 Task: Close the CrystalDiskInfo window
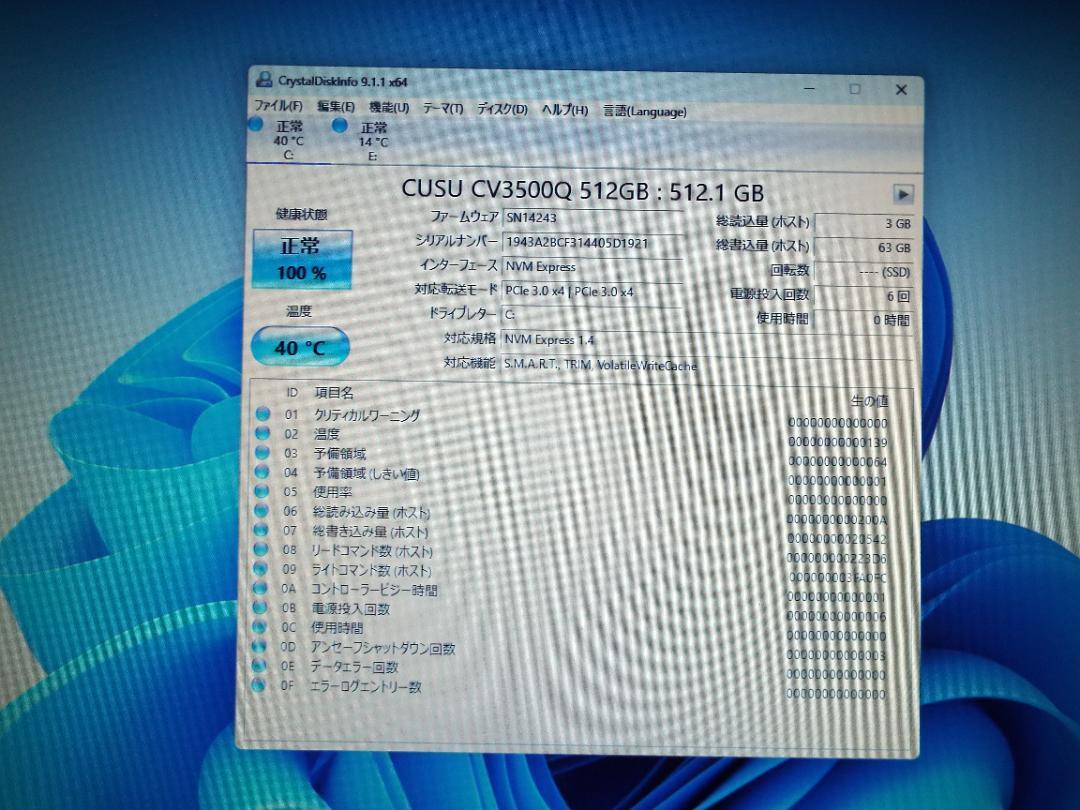901,90
